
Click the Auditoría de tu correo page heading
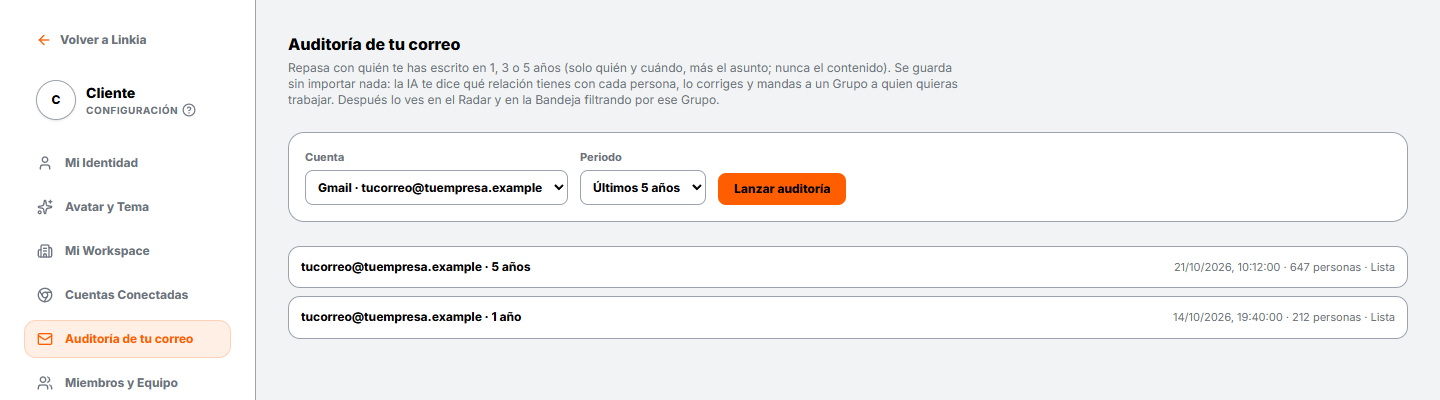(x=374, y=44)
